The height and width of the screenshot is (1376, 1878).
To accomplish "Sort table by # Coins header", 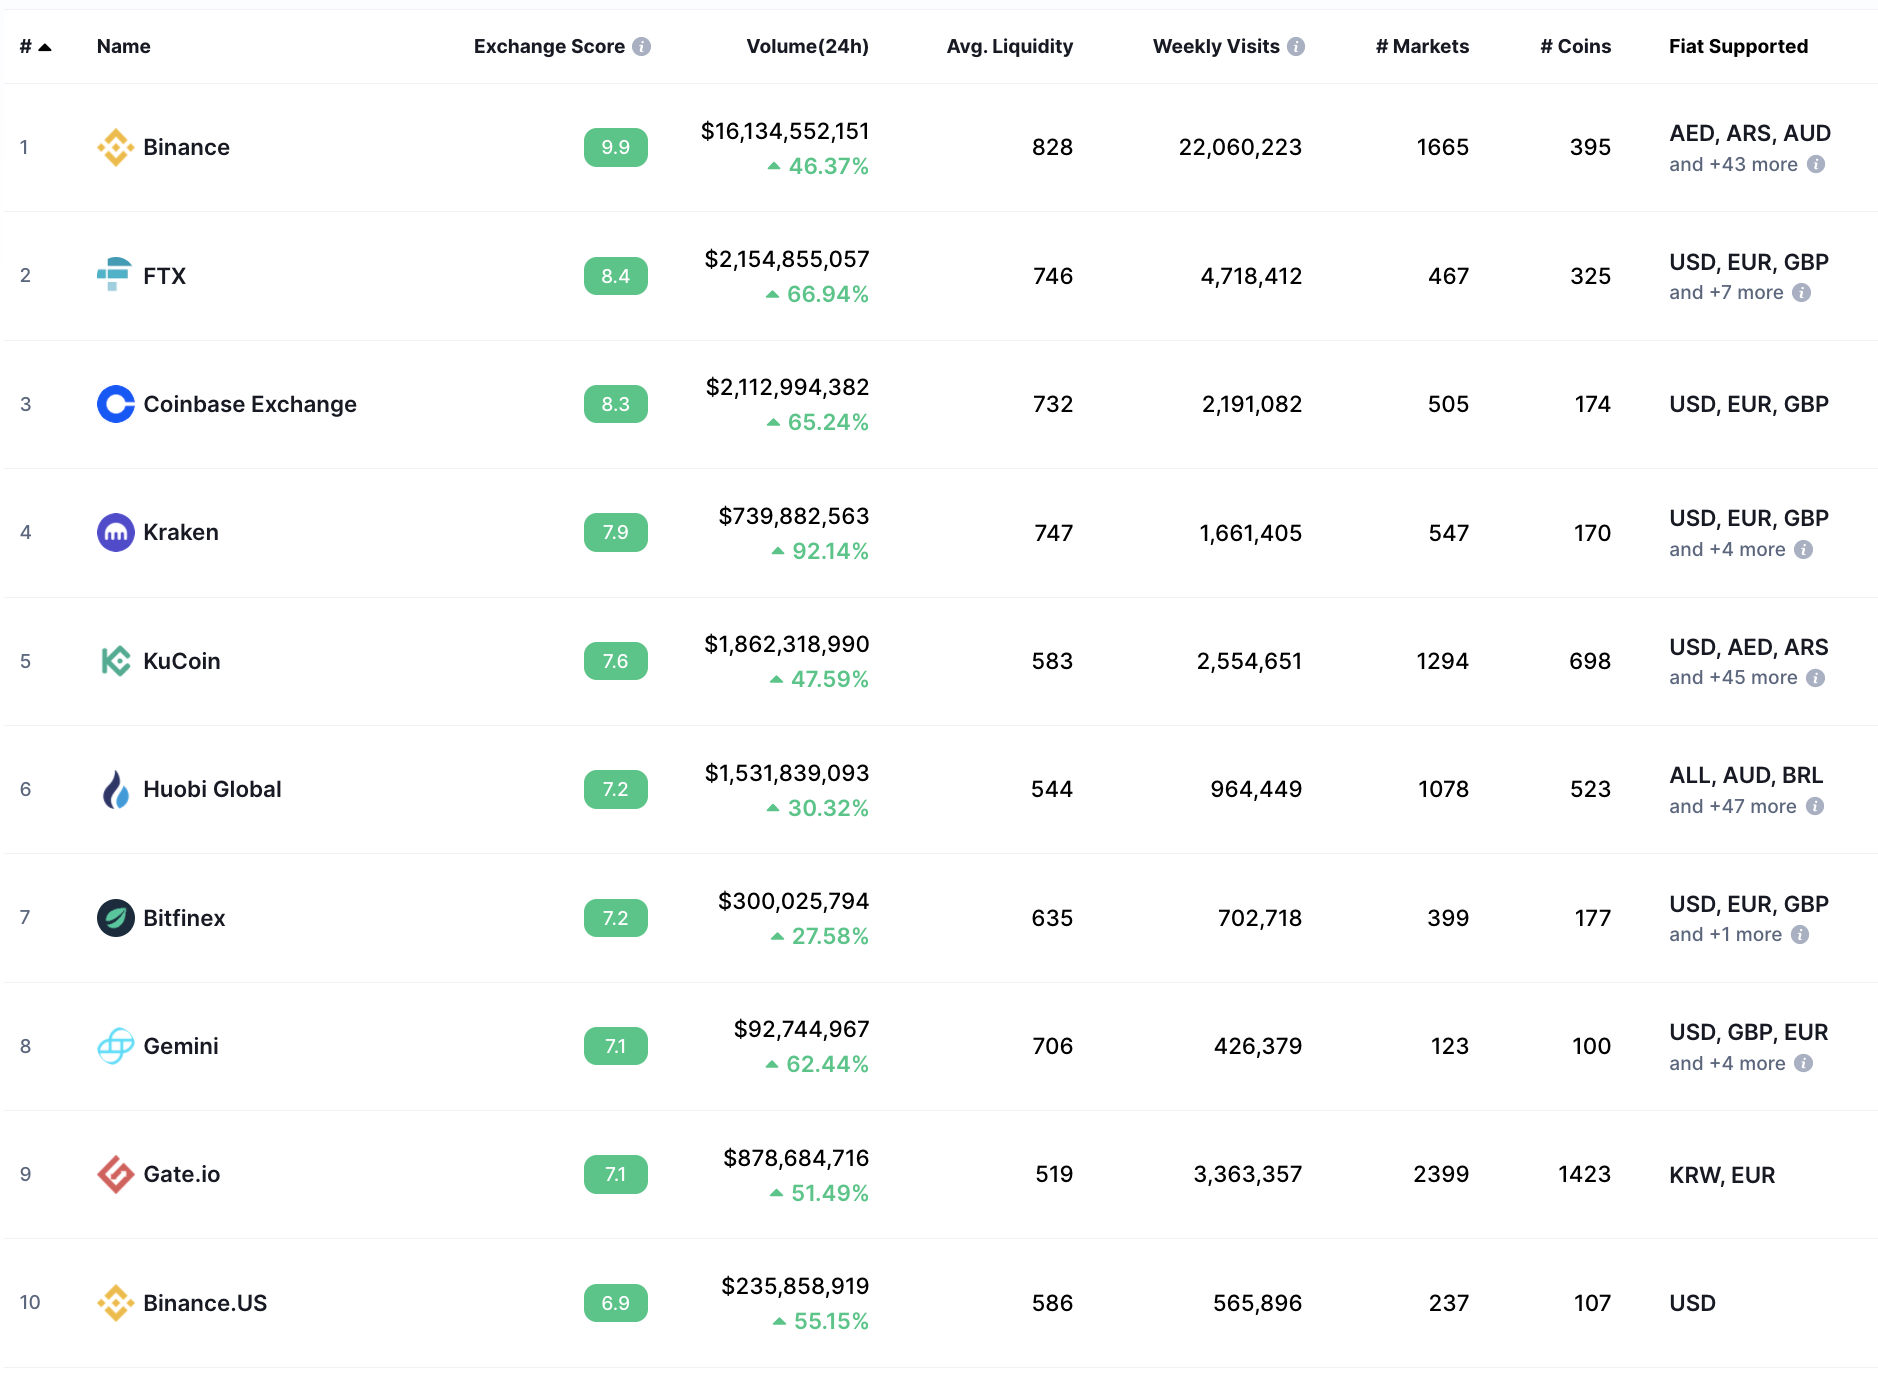I will pos(1576,46).
